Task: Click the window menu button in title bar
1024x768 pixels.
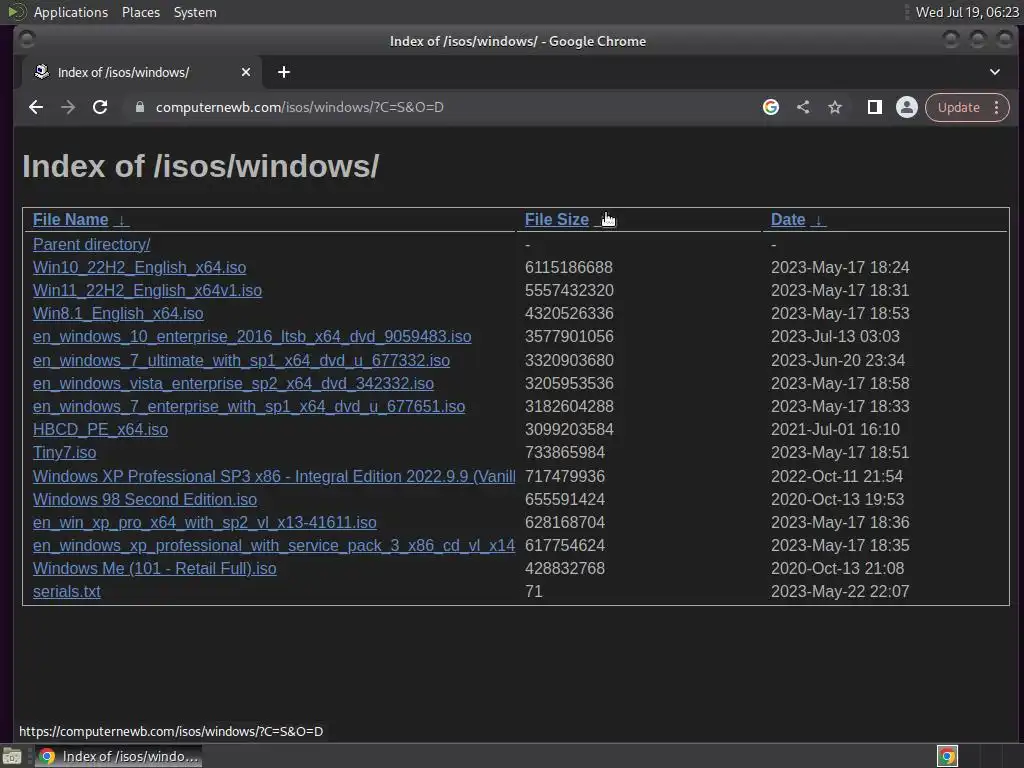Action: coord(27,40)
